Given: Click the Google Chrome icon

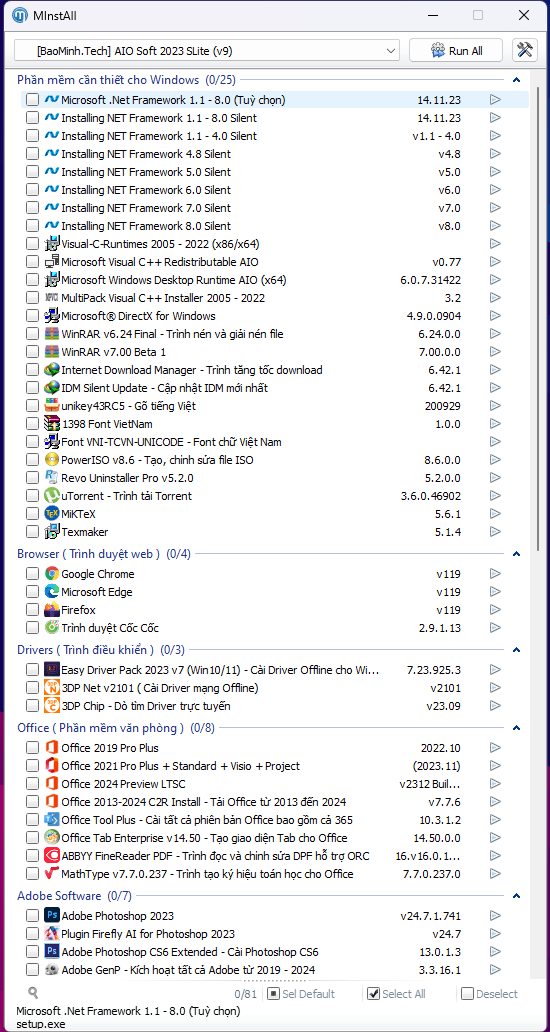Looking at the screenshot, I should click(x=51, y=574).
